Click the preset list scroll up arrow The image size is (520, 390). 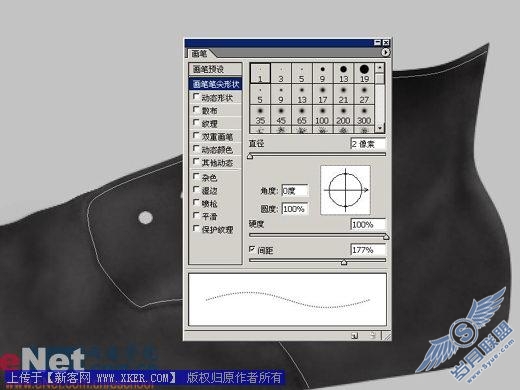tap(379, 68)
